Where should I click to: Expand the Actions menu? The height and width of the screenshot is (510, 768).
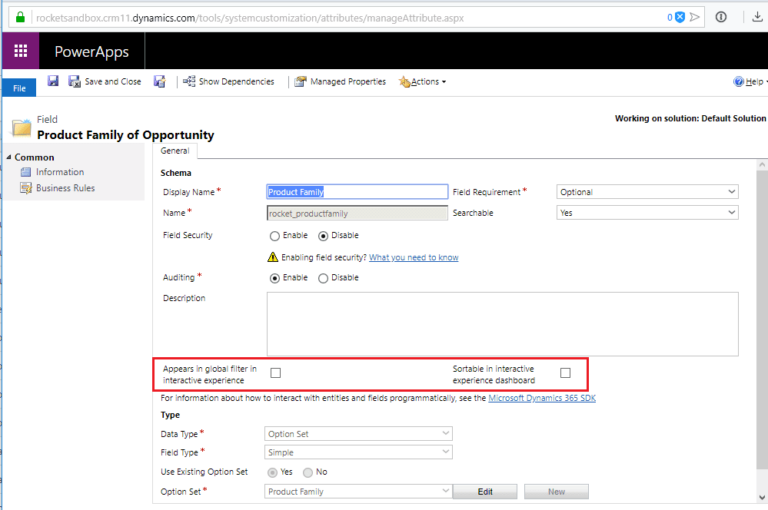423,82
